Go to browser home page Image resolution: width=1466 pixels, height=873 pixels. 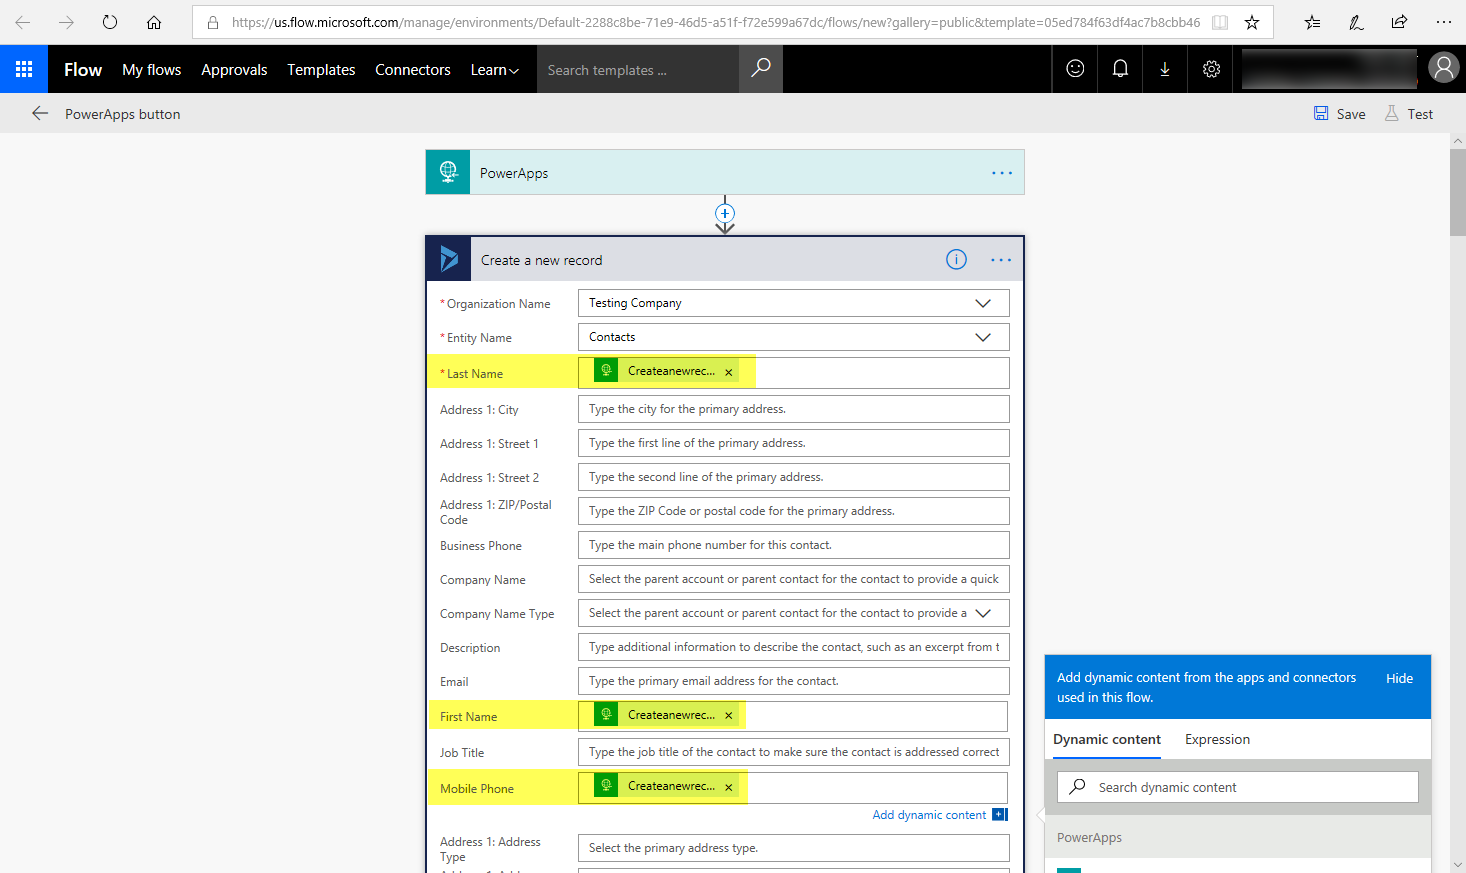(154, 22)
